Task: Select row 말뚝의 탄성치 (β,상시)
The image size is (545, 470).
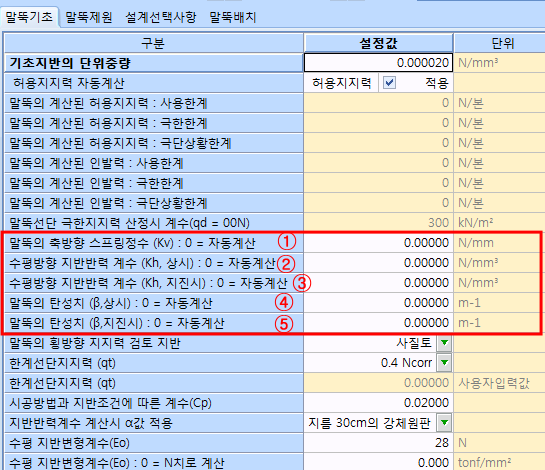Action: 153,303
